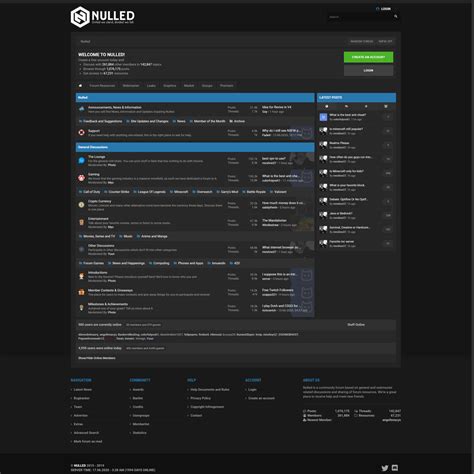
Task: Click the Support forum lifebuoy icon
Action: (x=82, y=132)
